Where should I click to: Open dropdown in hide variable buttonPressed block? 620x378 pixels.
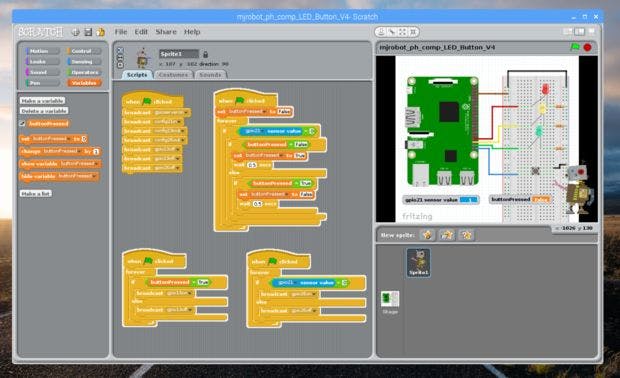[x=95, y=176]
